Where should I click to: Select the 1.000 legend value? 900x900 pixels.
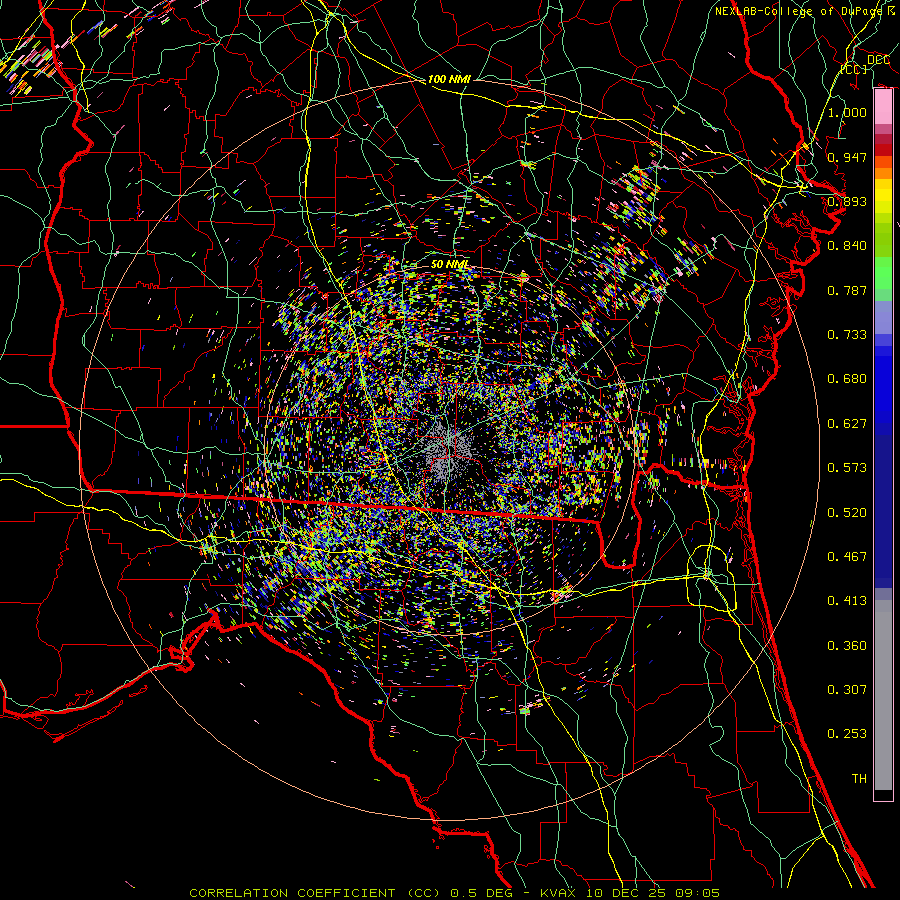[847, 112]
